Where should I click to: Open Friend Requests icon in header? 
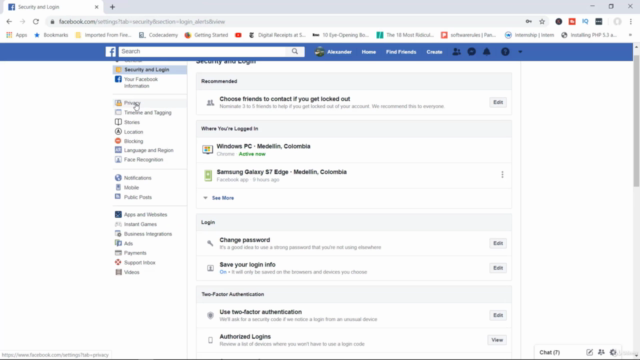pos(456,52)
